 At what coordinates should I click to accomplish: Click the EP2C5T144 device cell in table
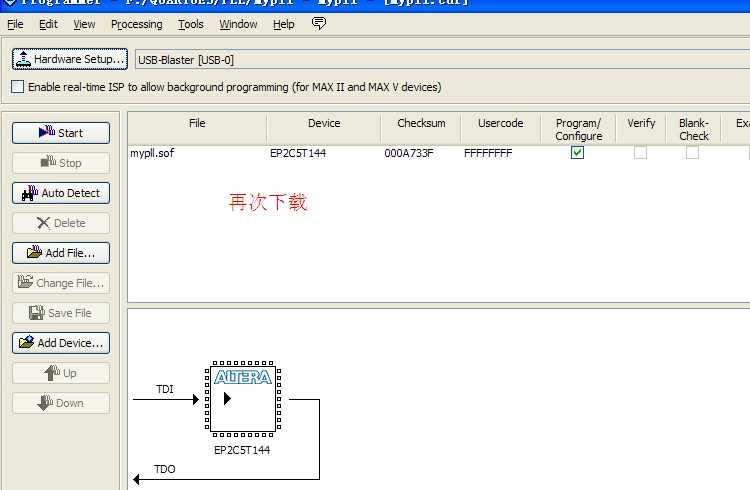(298, 153)
